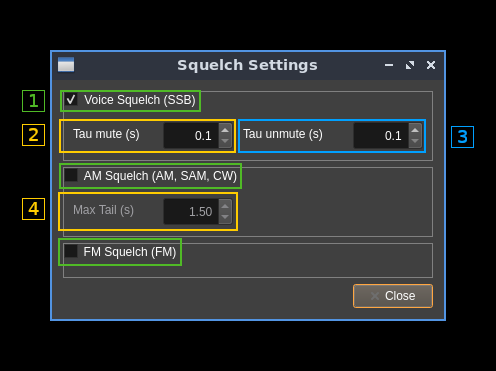Click the Squelch Settings title bar text
The height and width of the screenshot is (371, 496).
(247, 65)
